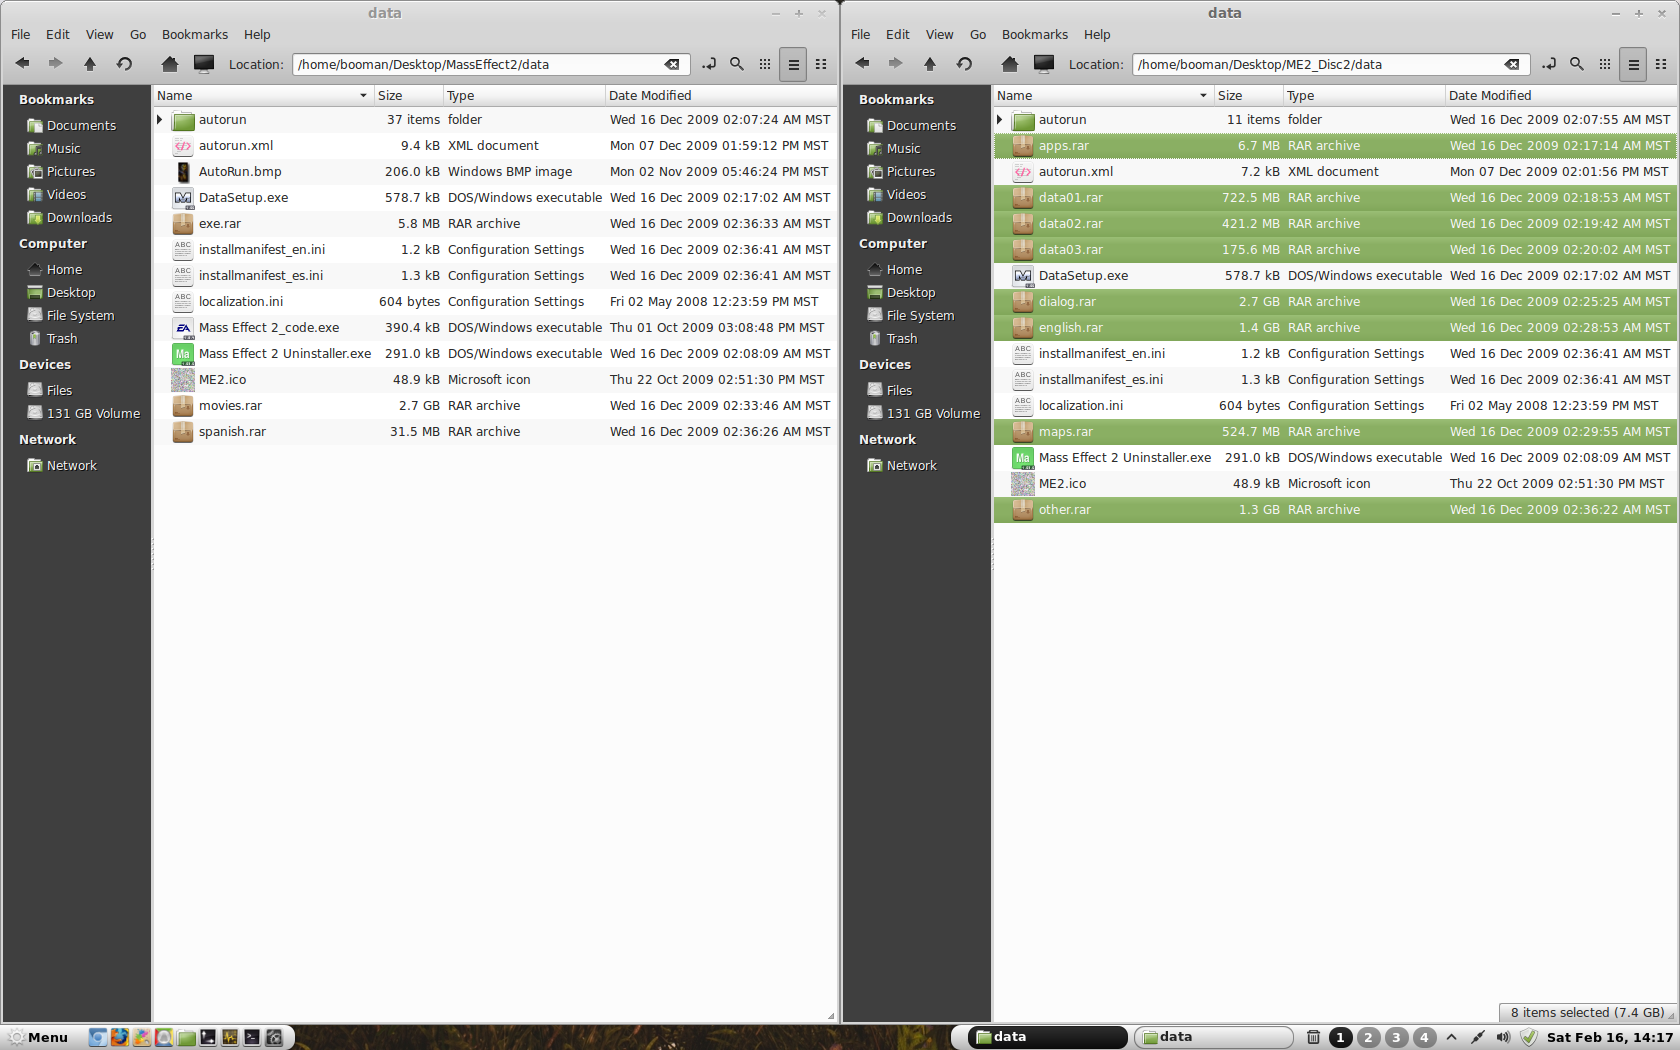Screen dimensions: 1680x1050
Task: Switch to workspace 3
Action: (1397, 1037)
